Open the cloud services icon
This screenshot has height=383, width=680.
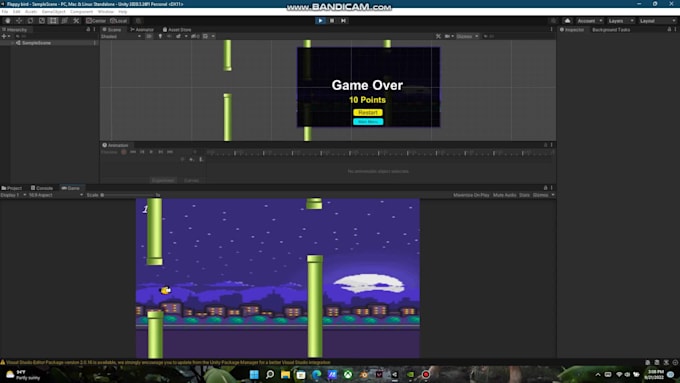567,21
